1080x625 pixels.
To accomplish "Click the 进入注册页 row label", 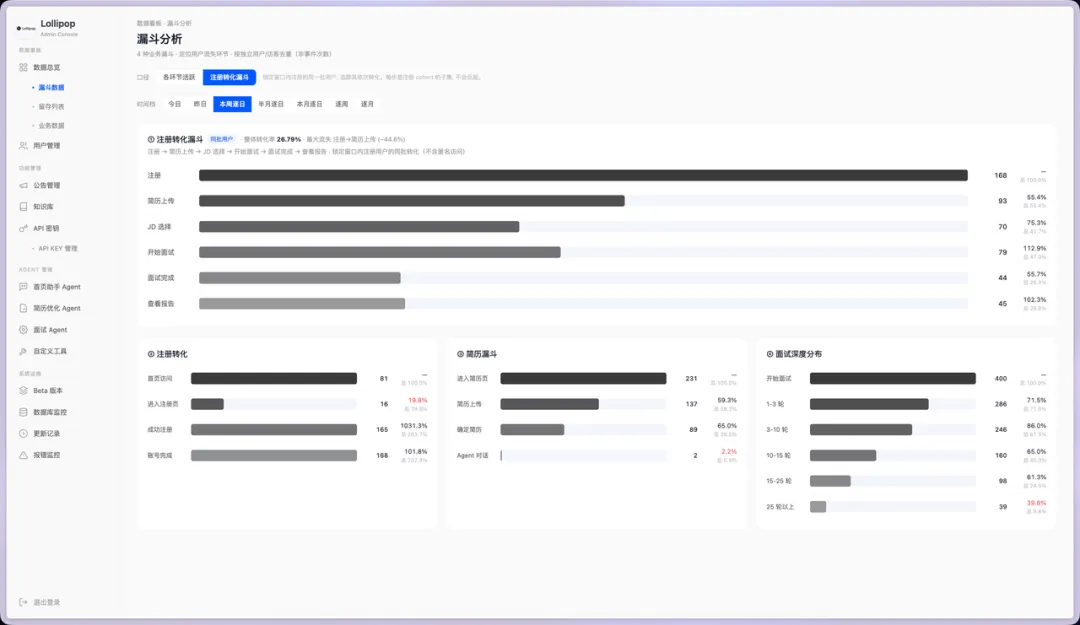I will (163, 404).
